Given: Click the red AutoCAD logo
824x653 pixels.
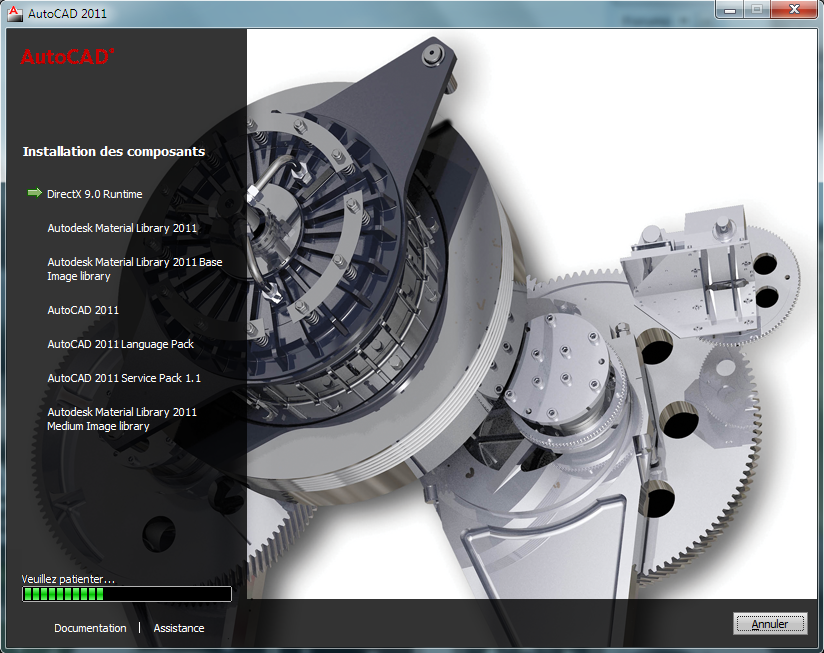Looking at the screenshot, I should tap(67, 57).
